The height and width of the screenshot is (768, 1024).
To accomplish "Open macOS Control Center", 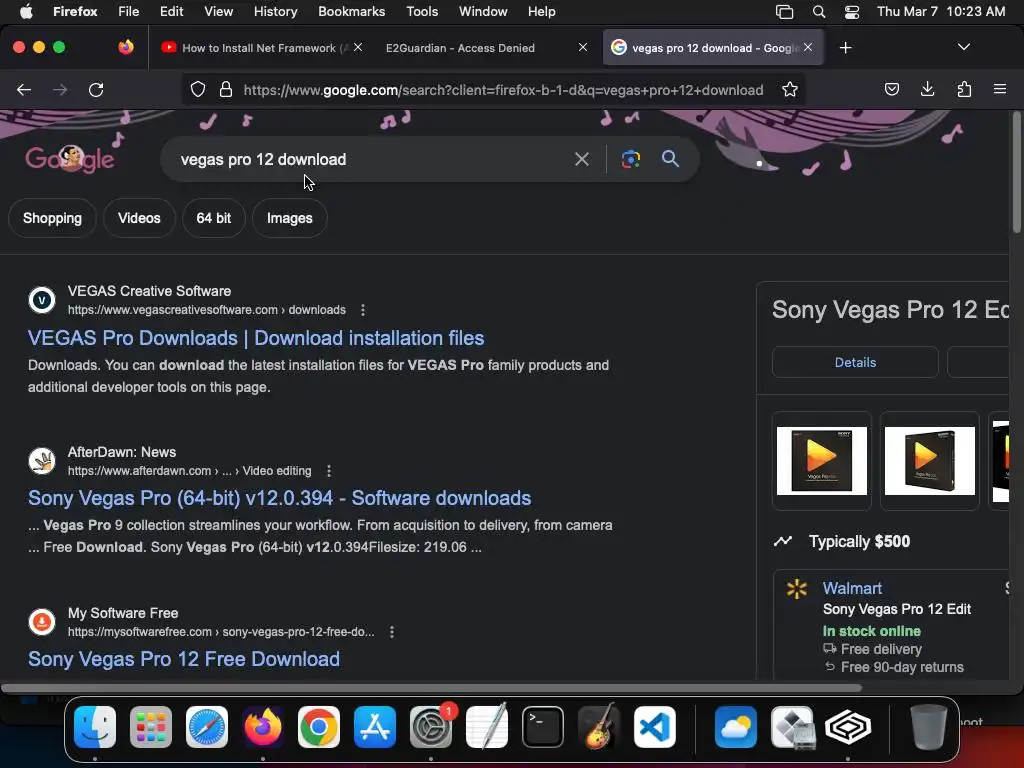I will 852,12.
